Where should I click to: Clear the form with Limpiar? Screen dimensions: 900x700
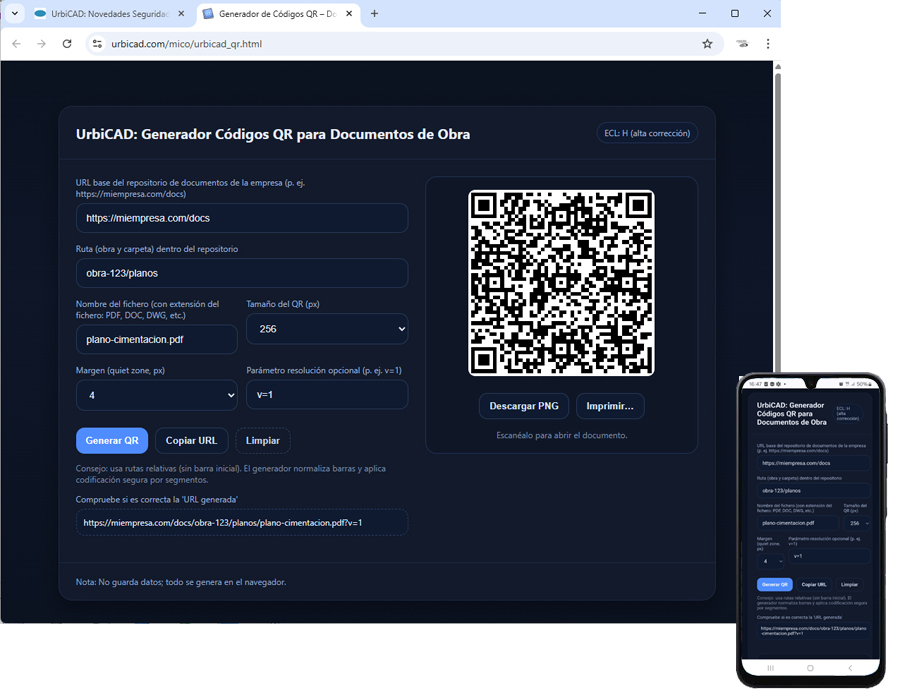tap(265, 440)
